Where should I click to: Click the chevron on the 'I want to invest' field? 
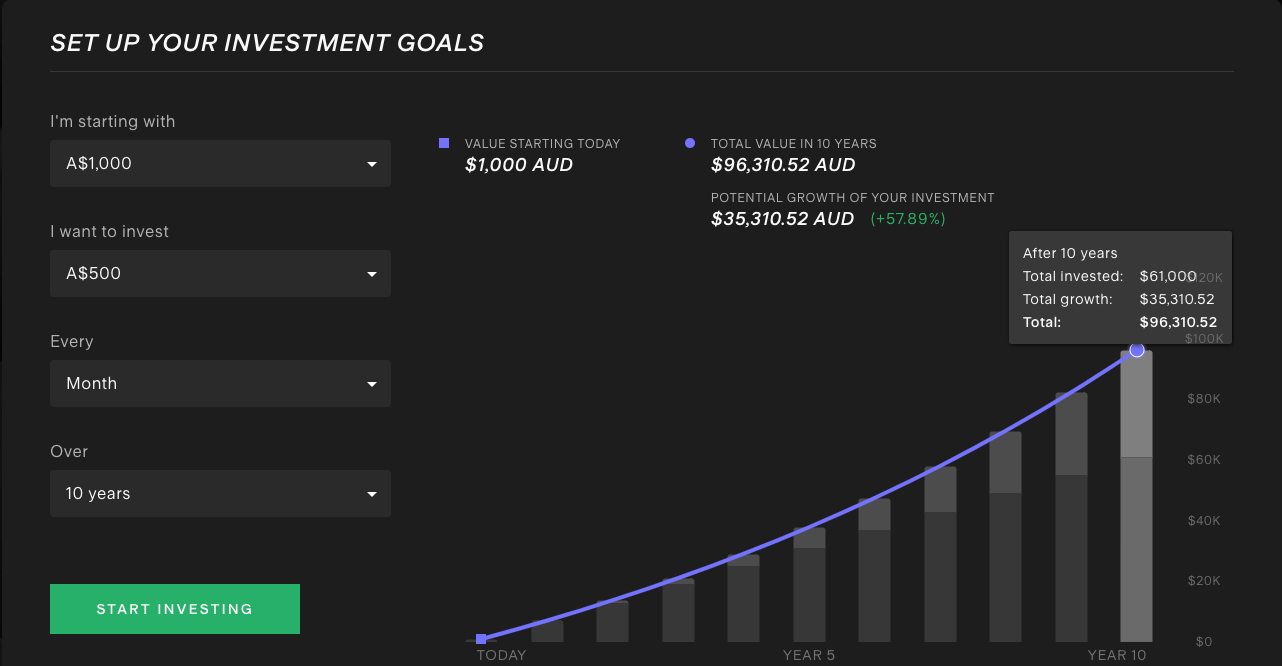tap(371, 273)
